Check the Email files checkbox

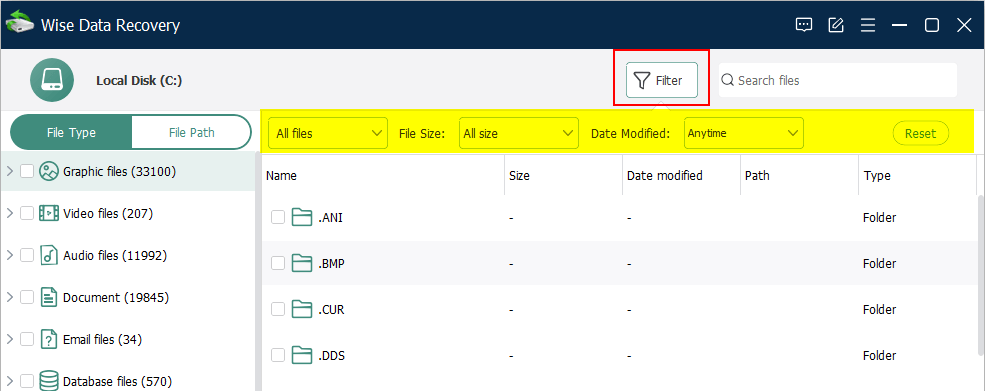click(x=27, y=339)
